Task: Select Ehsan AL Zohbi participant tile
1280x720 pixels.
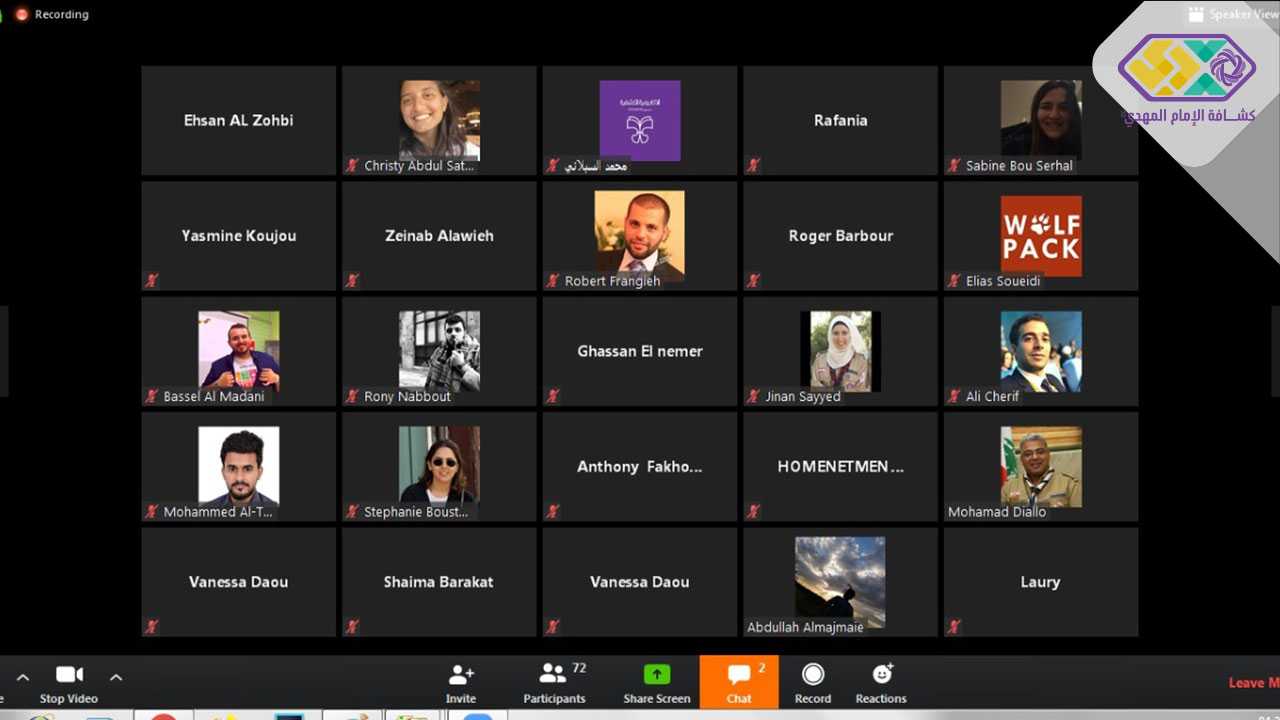Action: (x=238, y=120)
